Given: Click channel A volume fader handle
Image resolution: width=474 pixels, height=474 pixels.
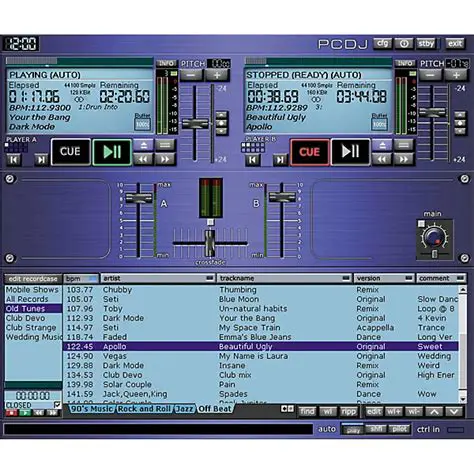Looking at the screenshot, I should 139,198.
